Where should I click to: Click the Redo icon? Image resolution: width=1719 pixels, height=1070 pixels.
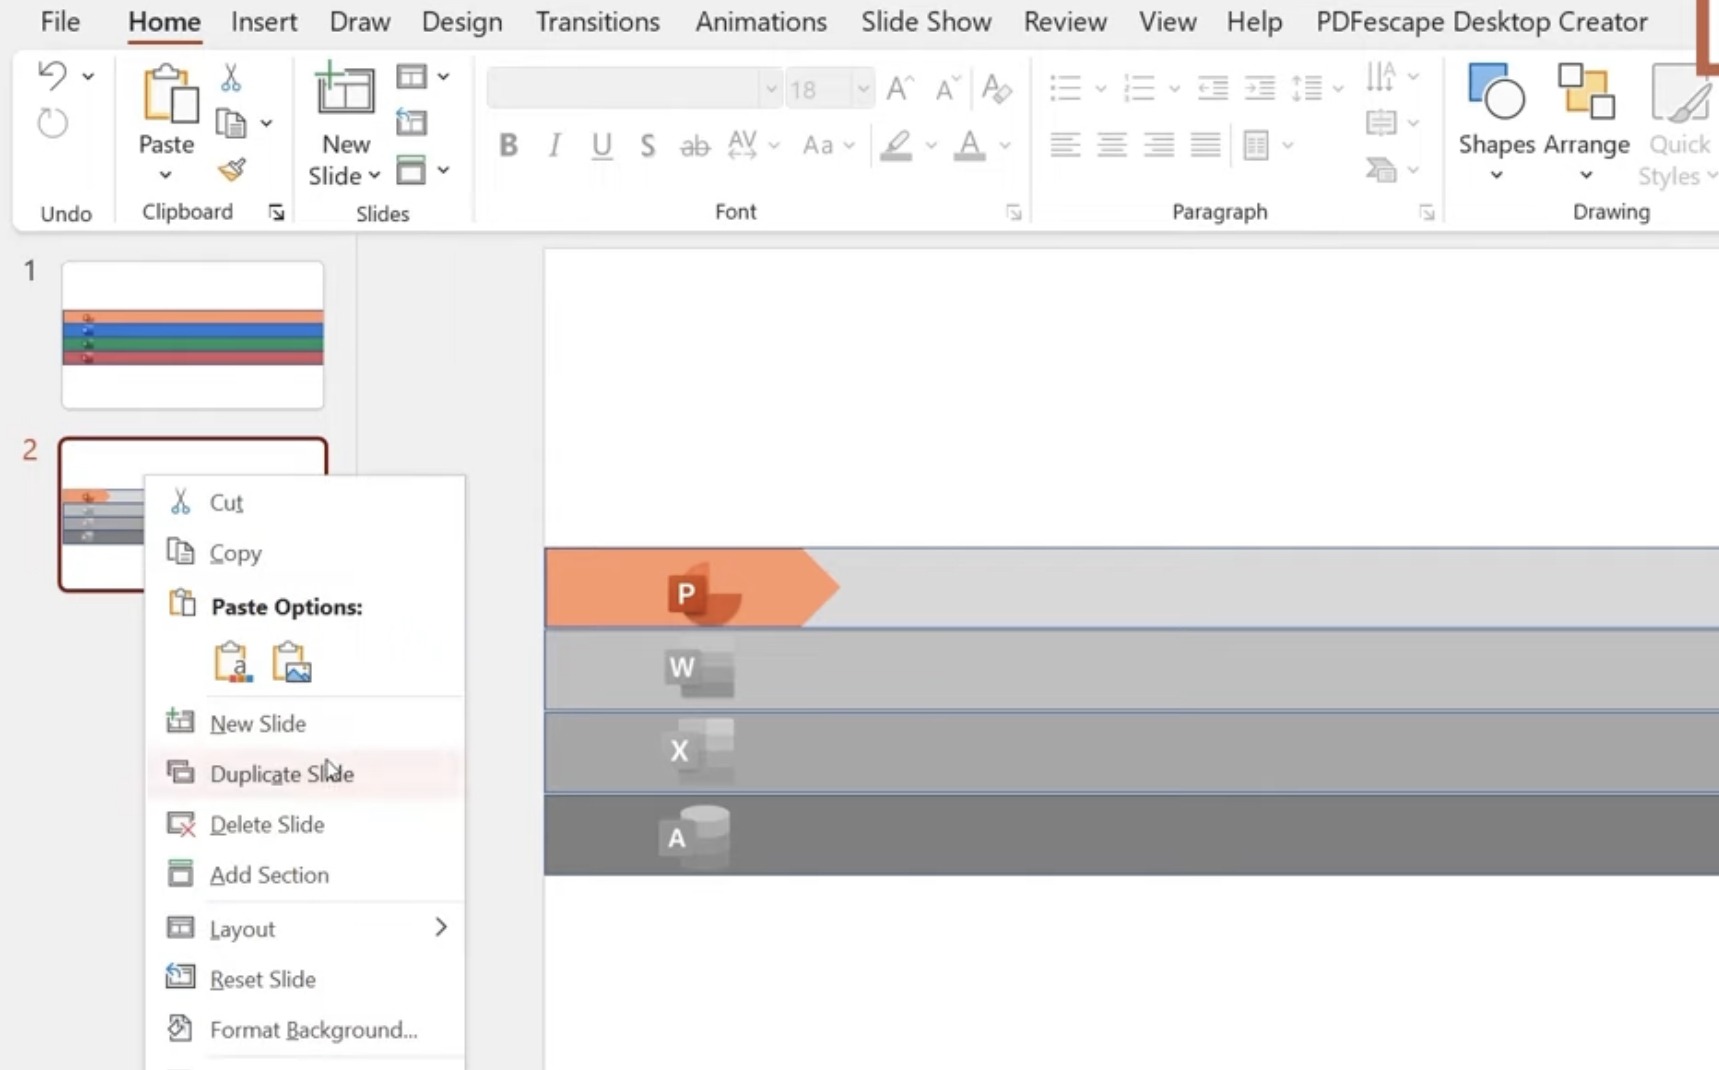click(52, 124)
